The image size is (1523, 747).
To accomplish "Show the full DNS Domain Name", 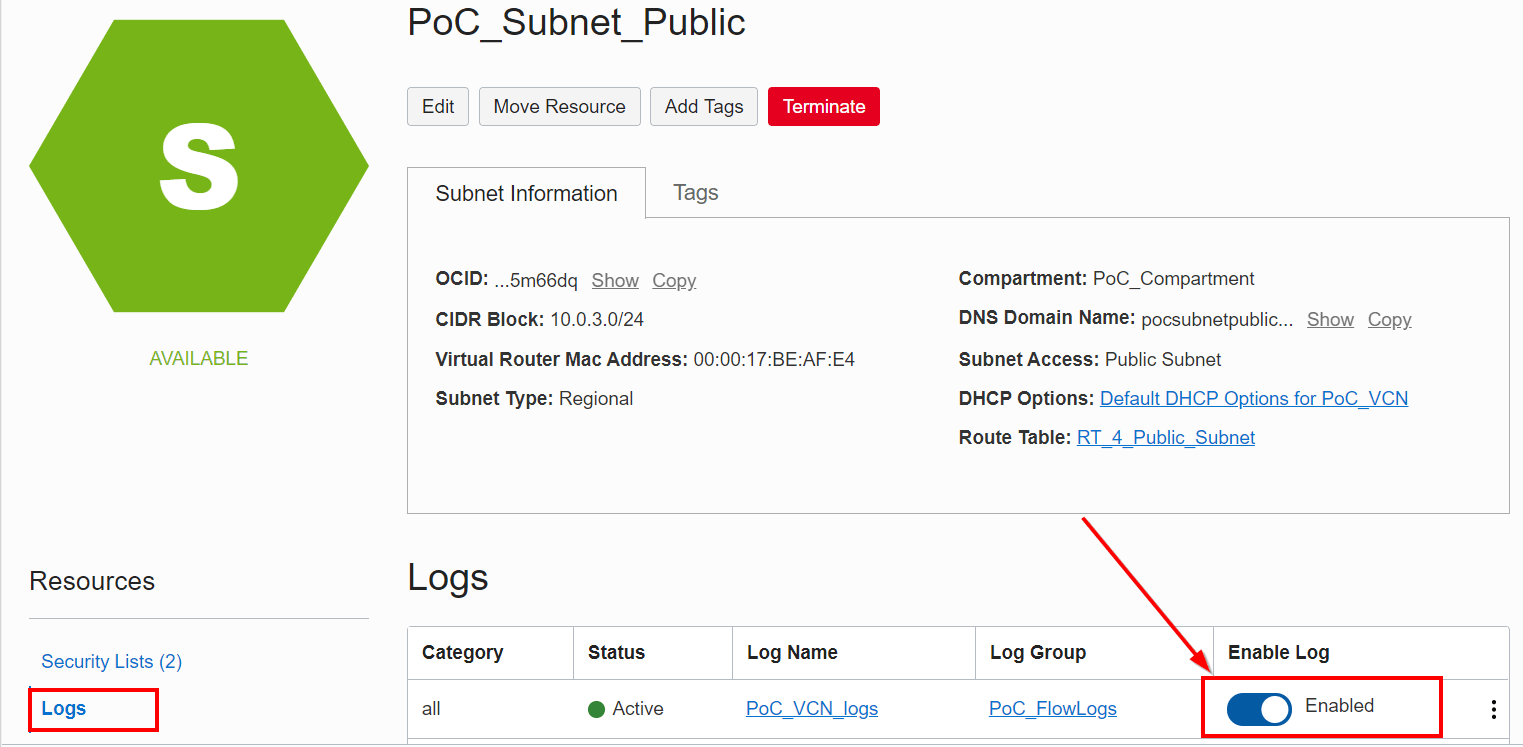I will click(x=1330, y=319).
